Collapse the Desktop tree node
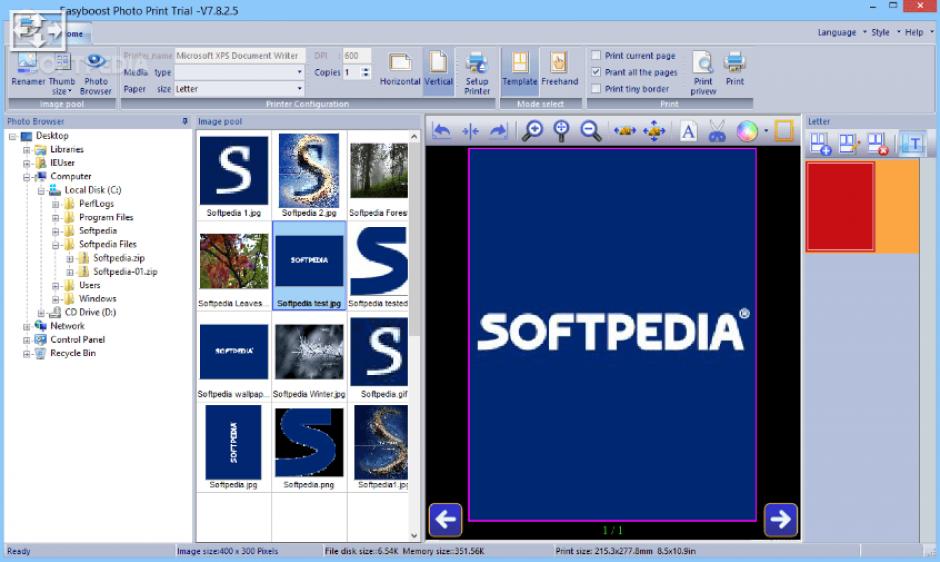Screen dimensions: 940x562 [x=12, y=136]
